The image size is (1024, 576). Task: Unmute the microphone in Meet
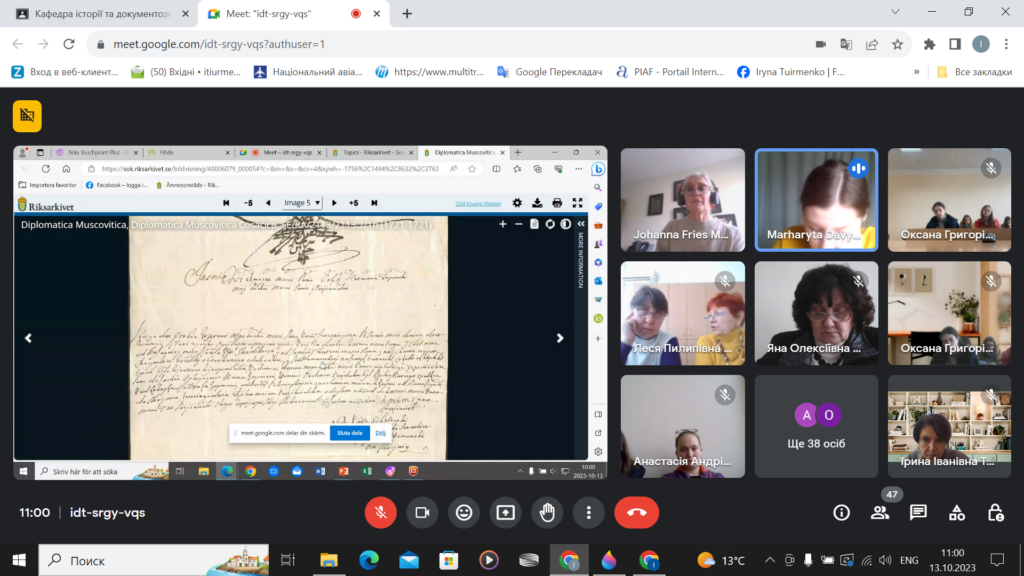point(380,512)
